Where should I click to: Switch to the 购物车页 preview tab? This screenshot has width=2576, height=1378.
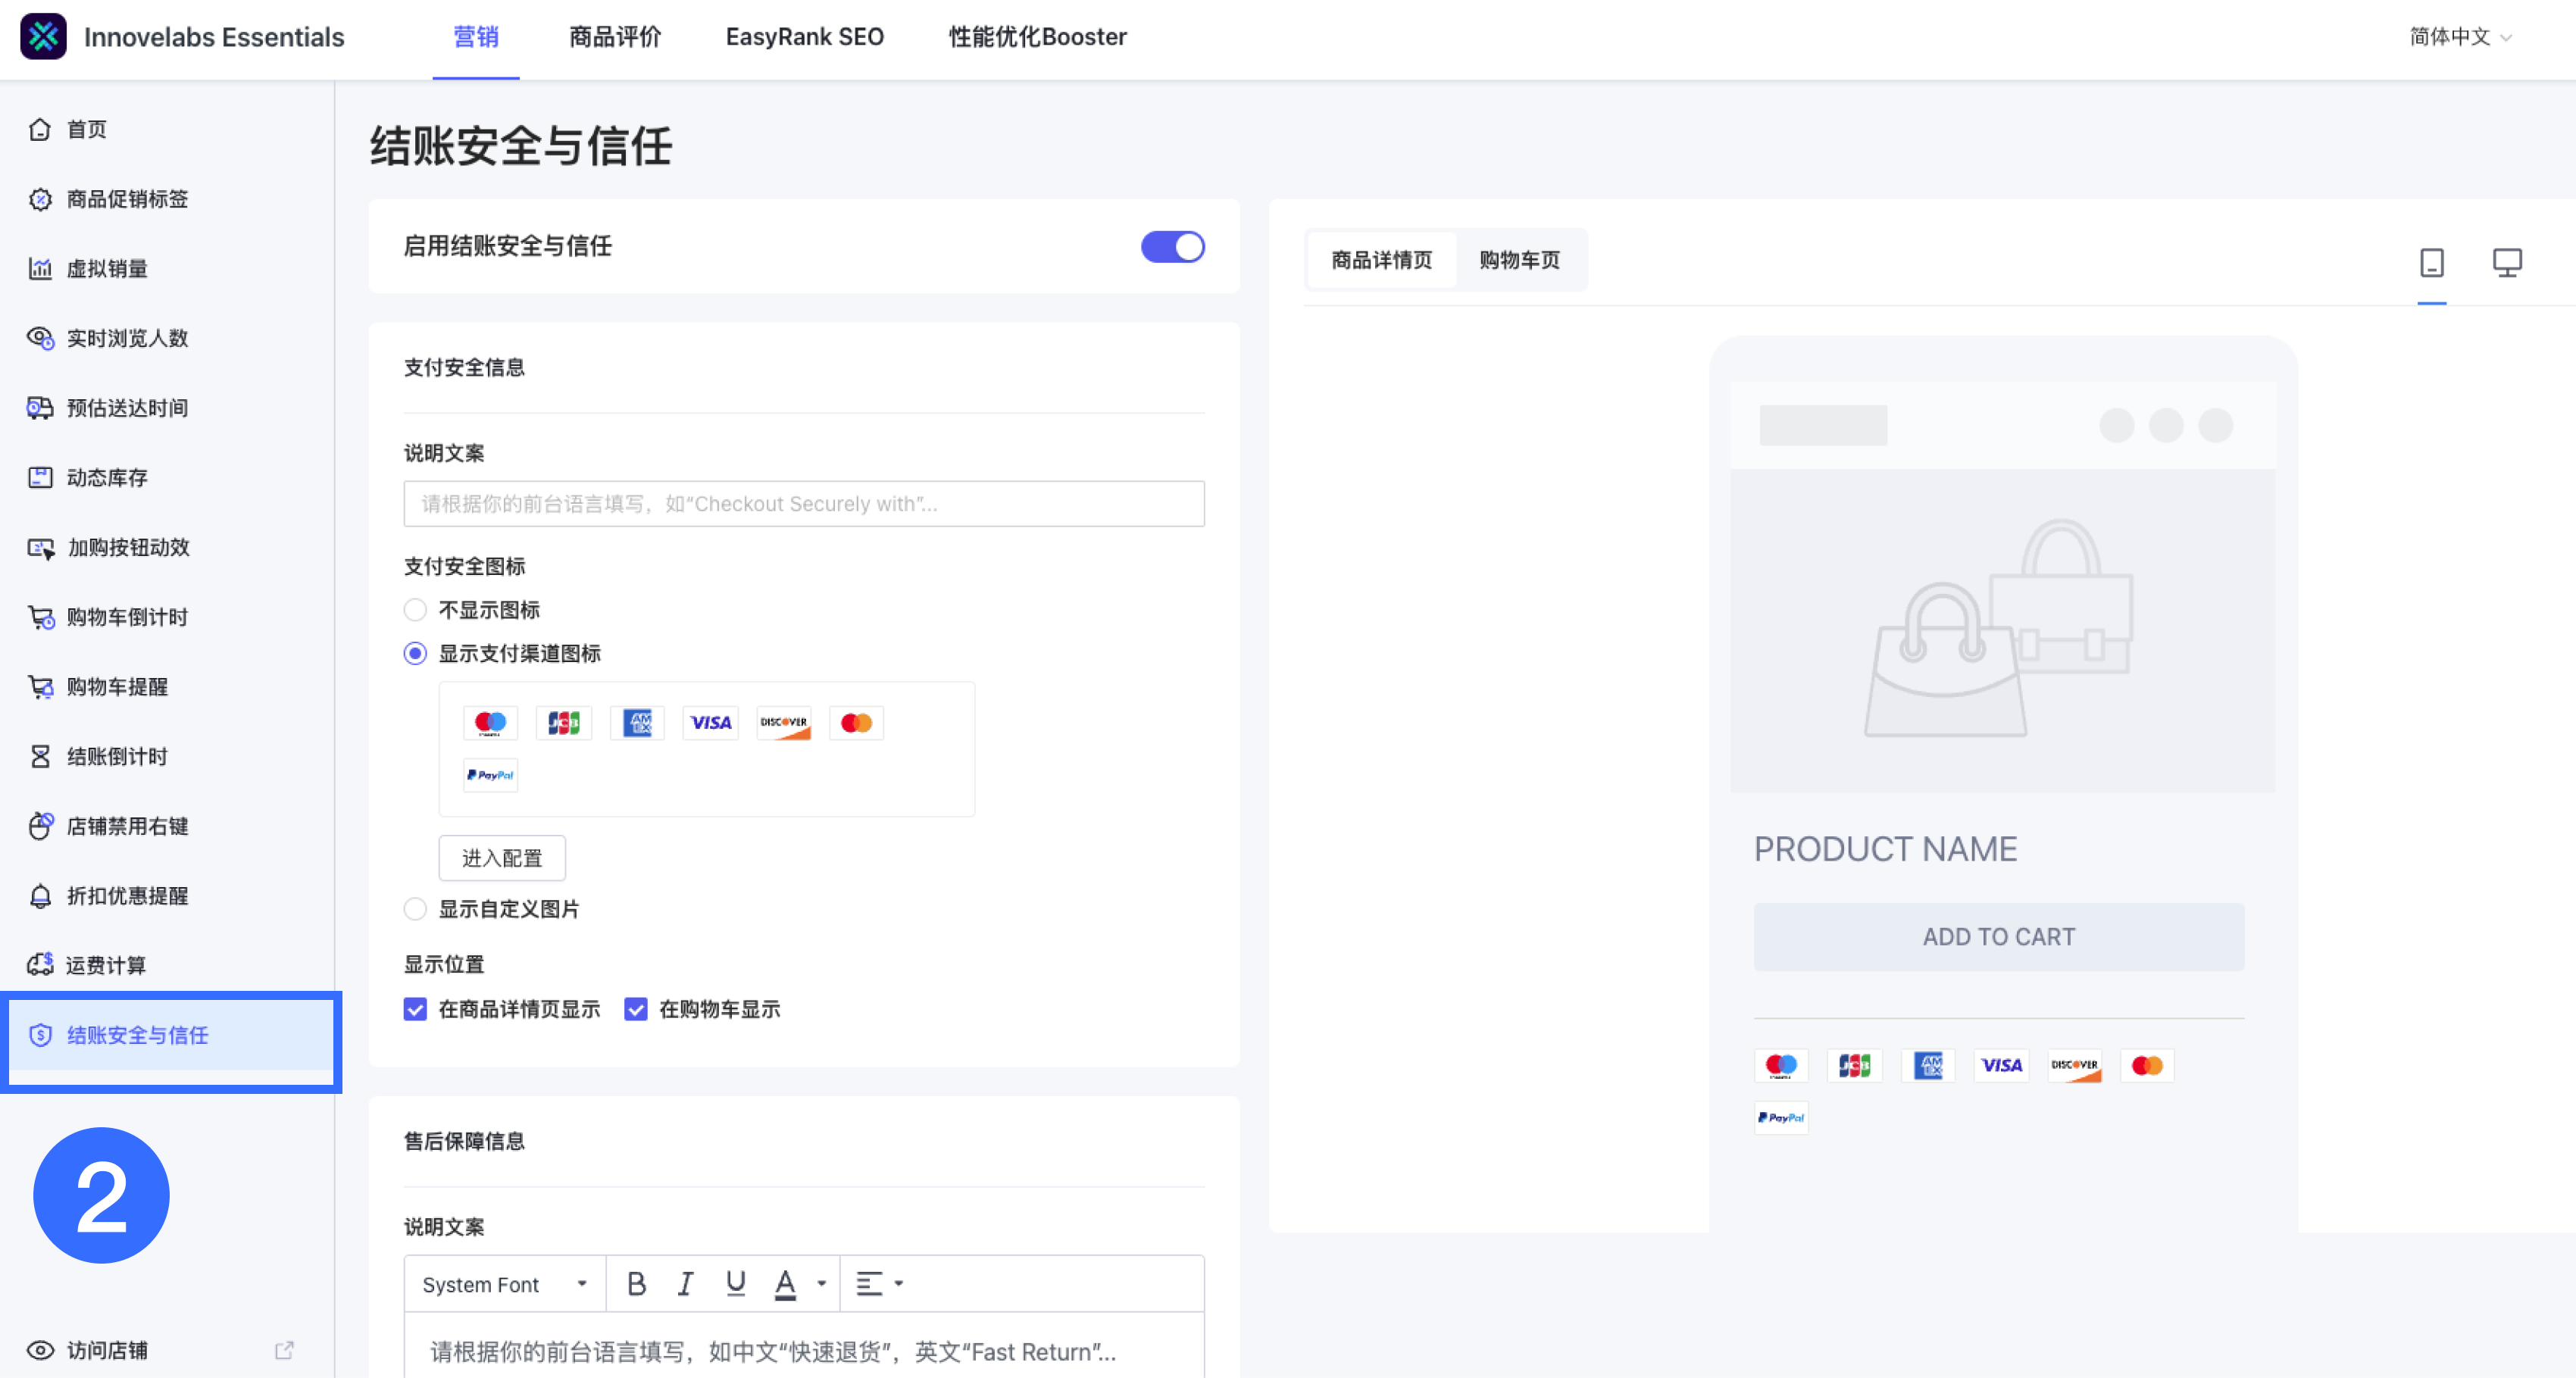1519,260
